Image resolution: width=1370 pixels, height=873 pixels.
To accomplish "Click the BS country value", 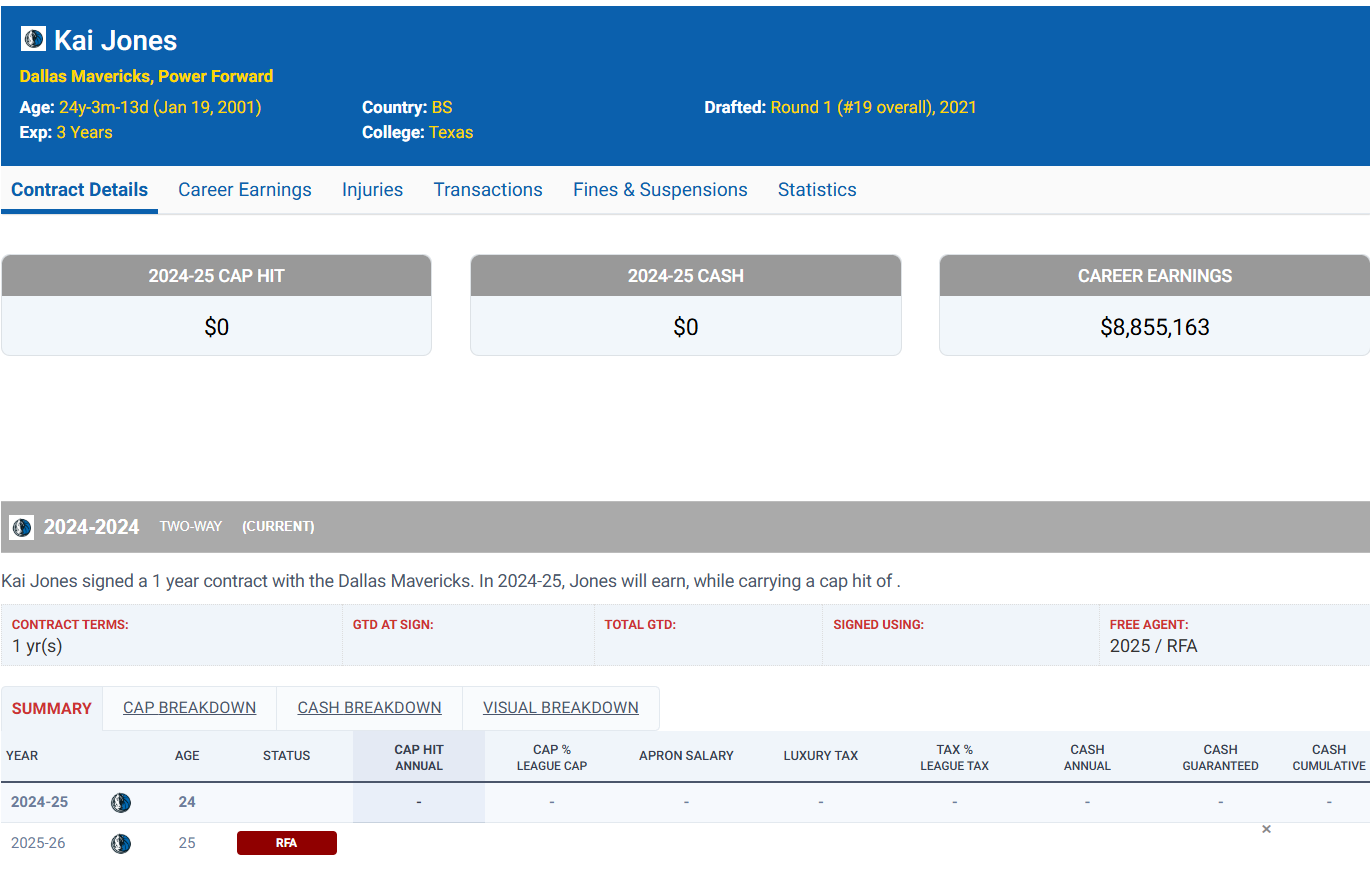I will (442, 107).
